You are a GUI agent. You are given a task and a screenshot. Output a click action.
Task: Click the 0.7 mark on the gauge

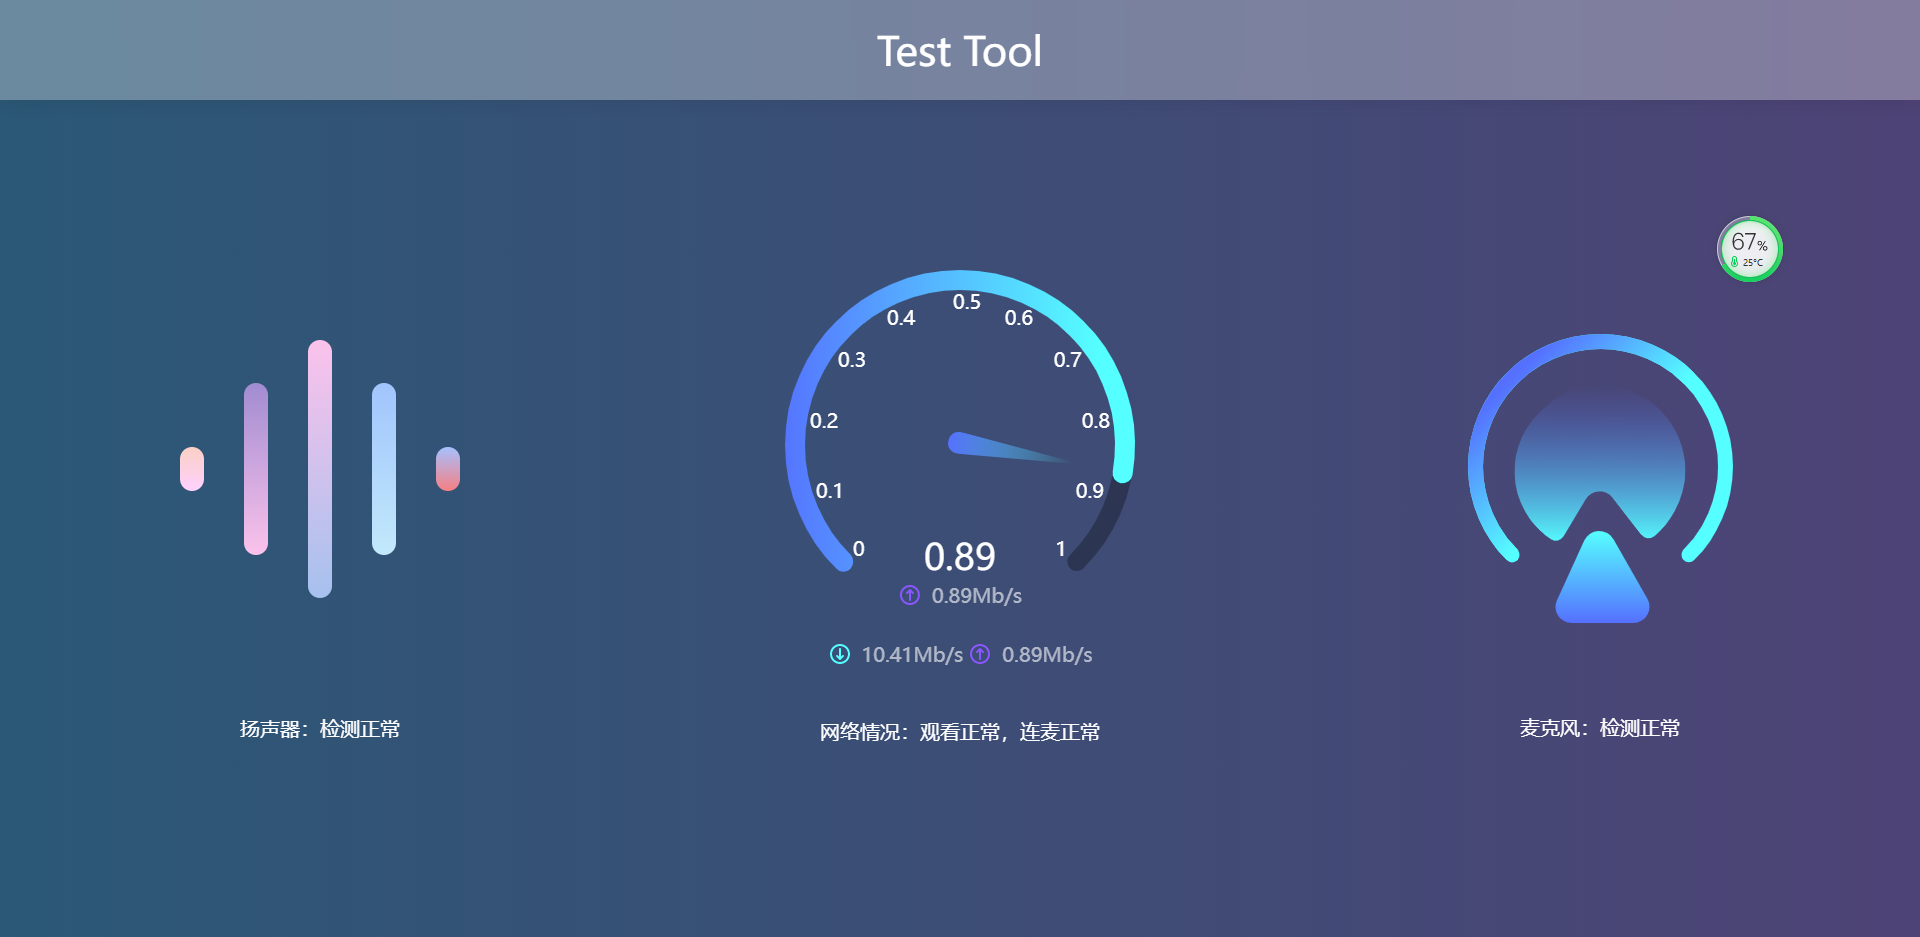coord(1067,360)
